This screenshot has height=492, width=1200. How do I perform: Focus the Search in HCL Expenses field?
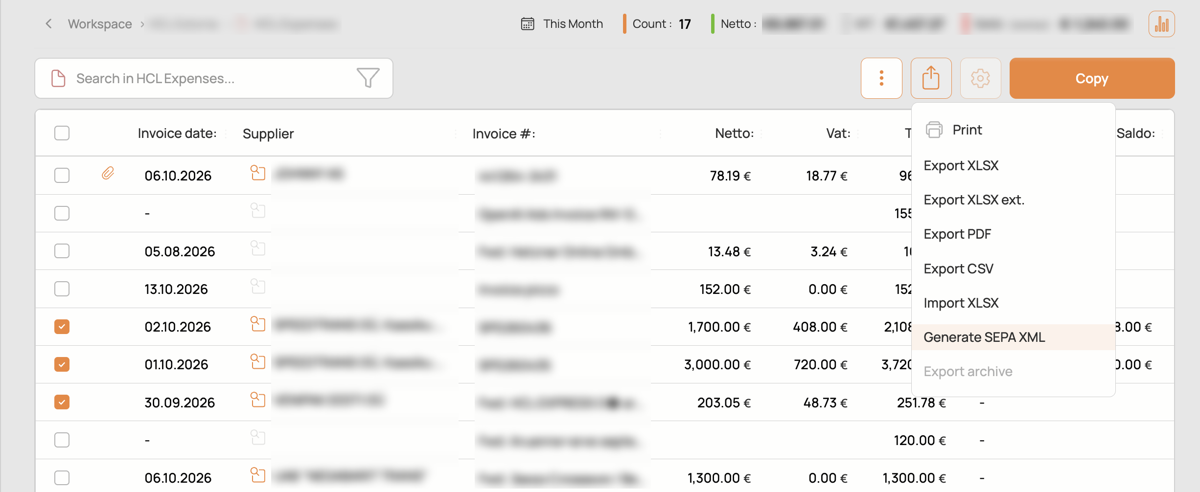[214, 78]
